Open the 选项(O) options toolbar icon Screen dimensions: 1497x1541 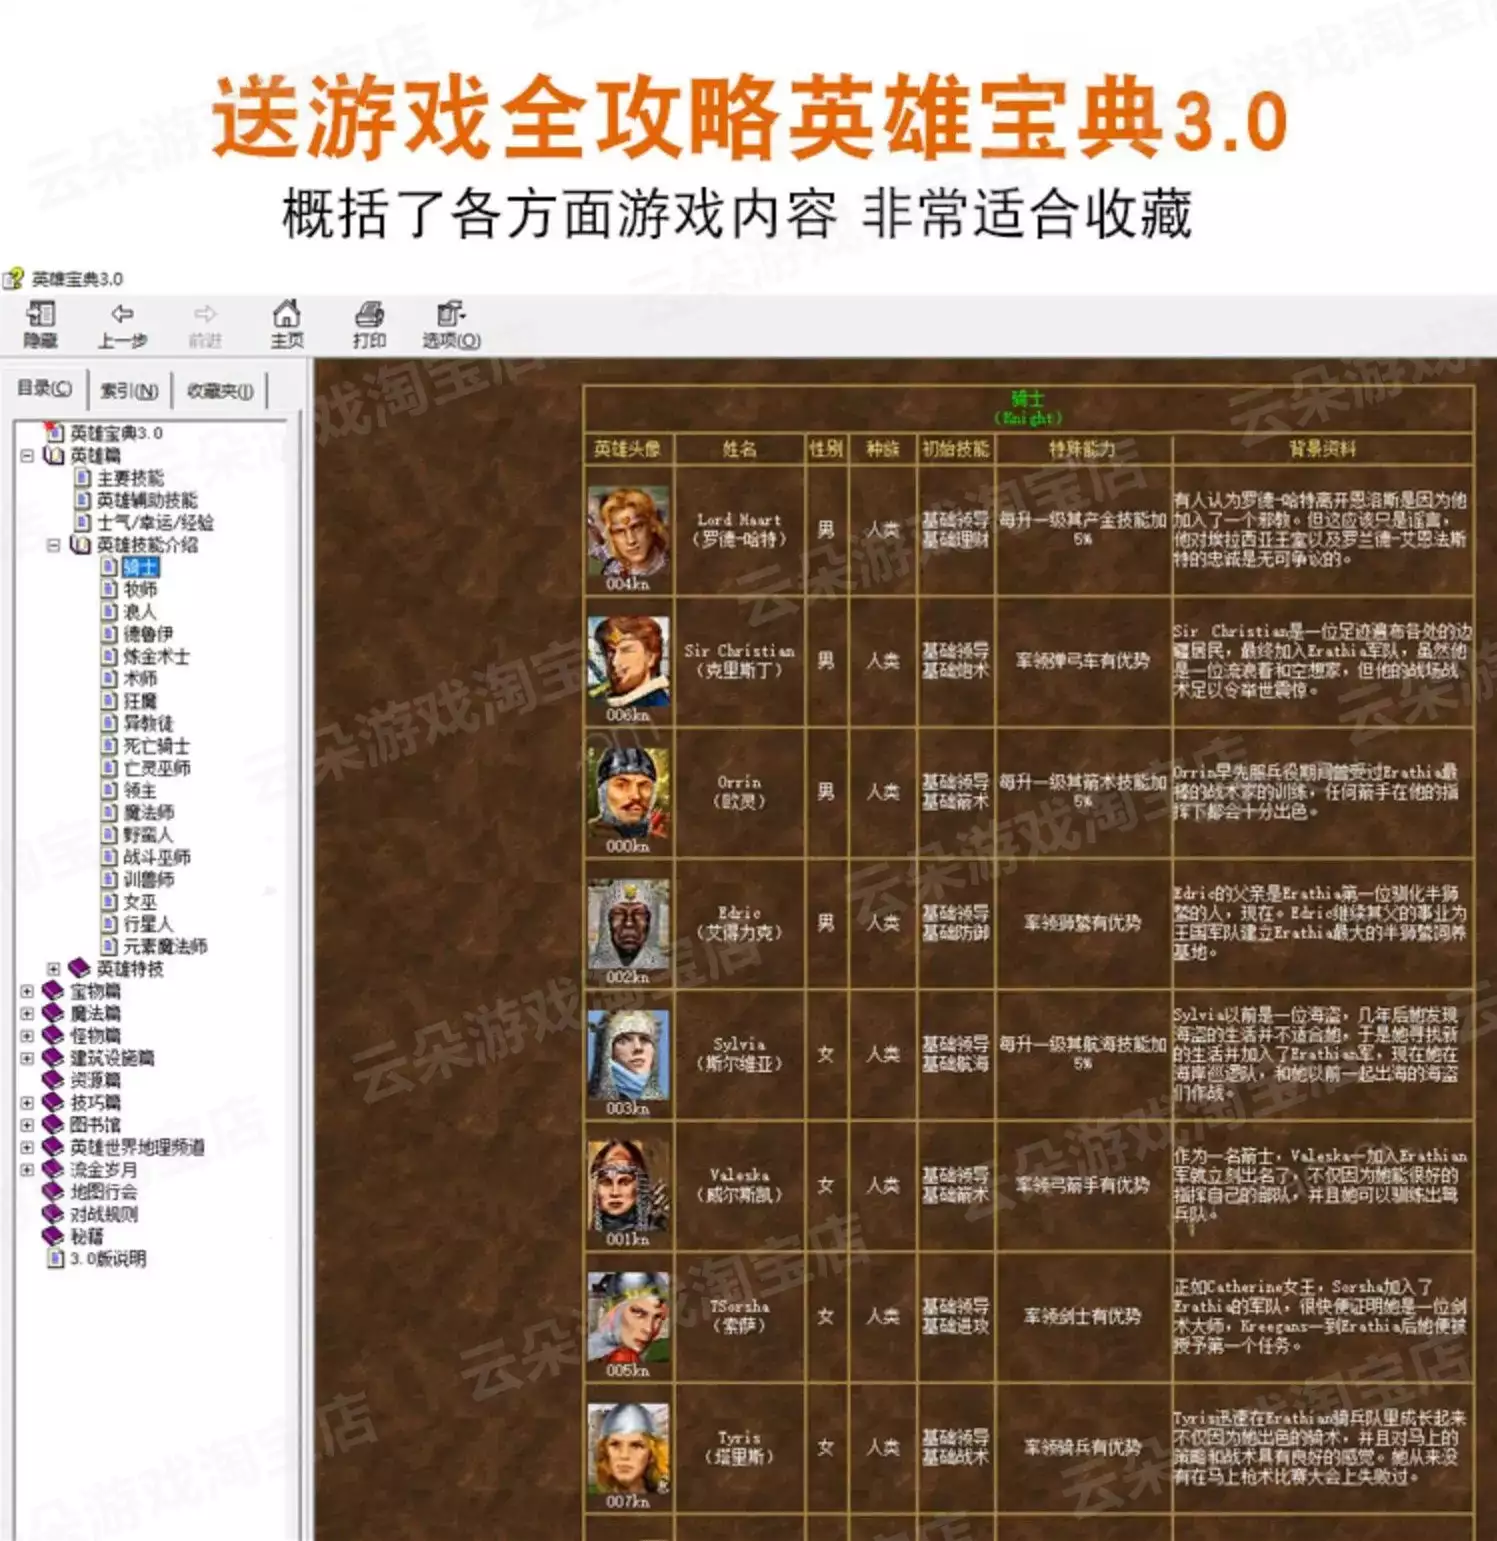point(450,325)
